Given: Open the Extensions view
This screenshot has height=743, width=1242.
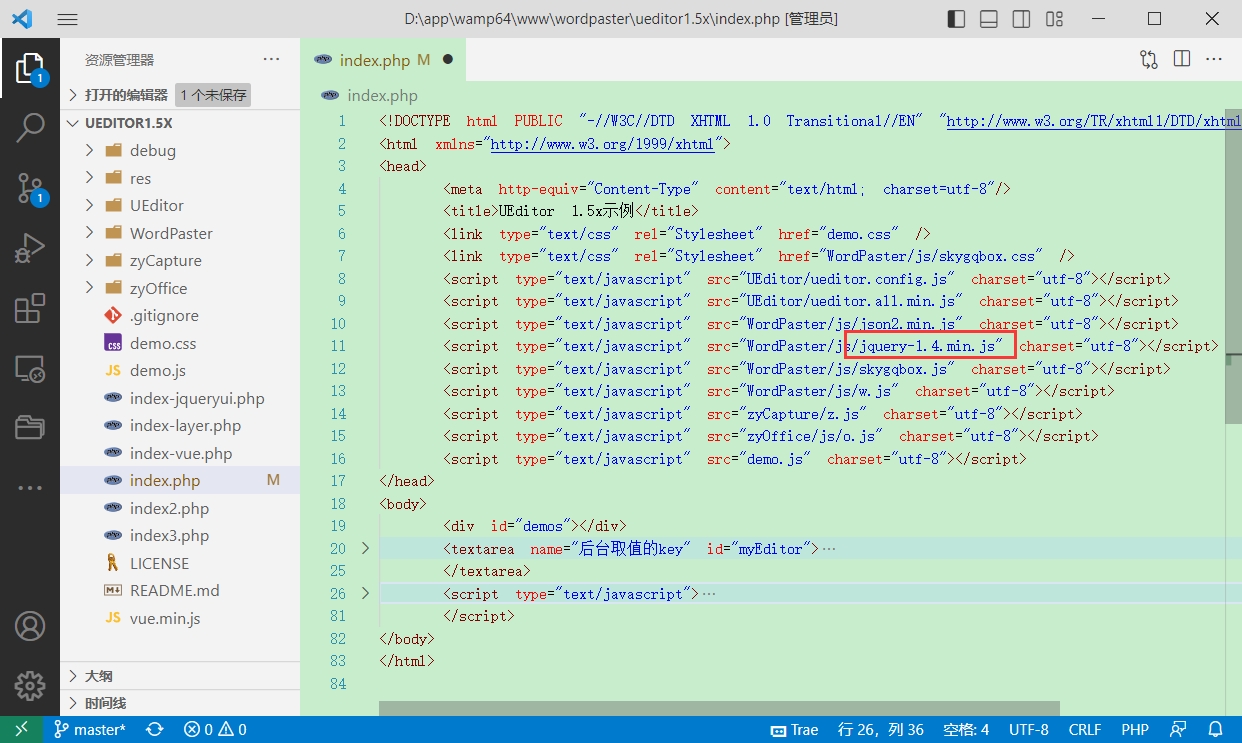Looking at the screenshot, I should [x=30, y=309].
